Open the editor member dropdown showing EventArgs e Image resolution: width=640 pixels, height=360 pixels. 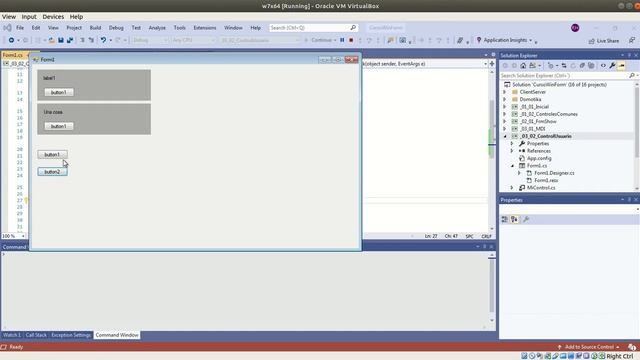coord(424,64)
